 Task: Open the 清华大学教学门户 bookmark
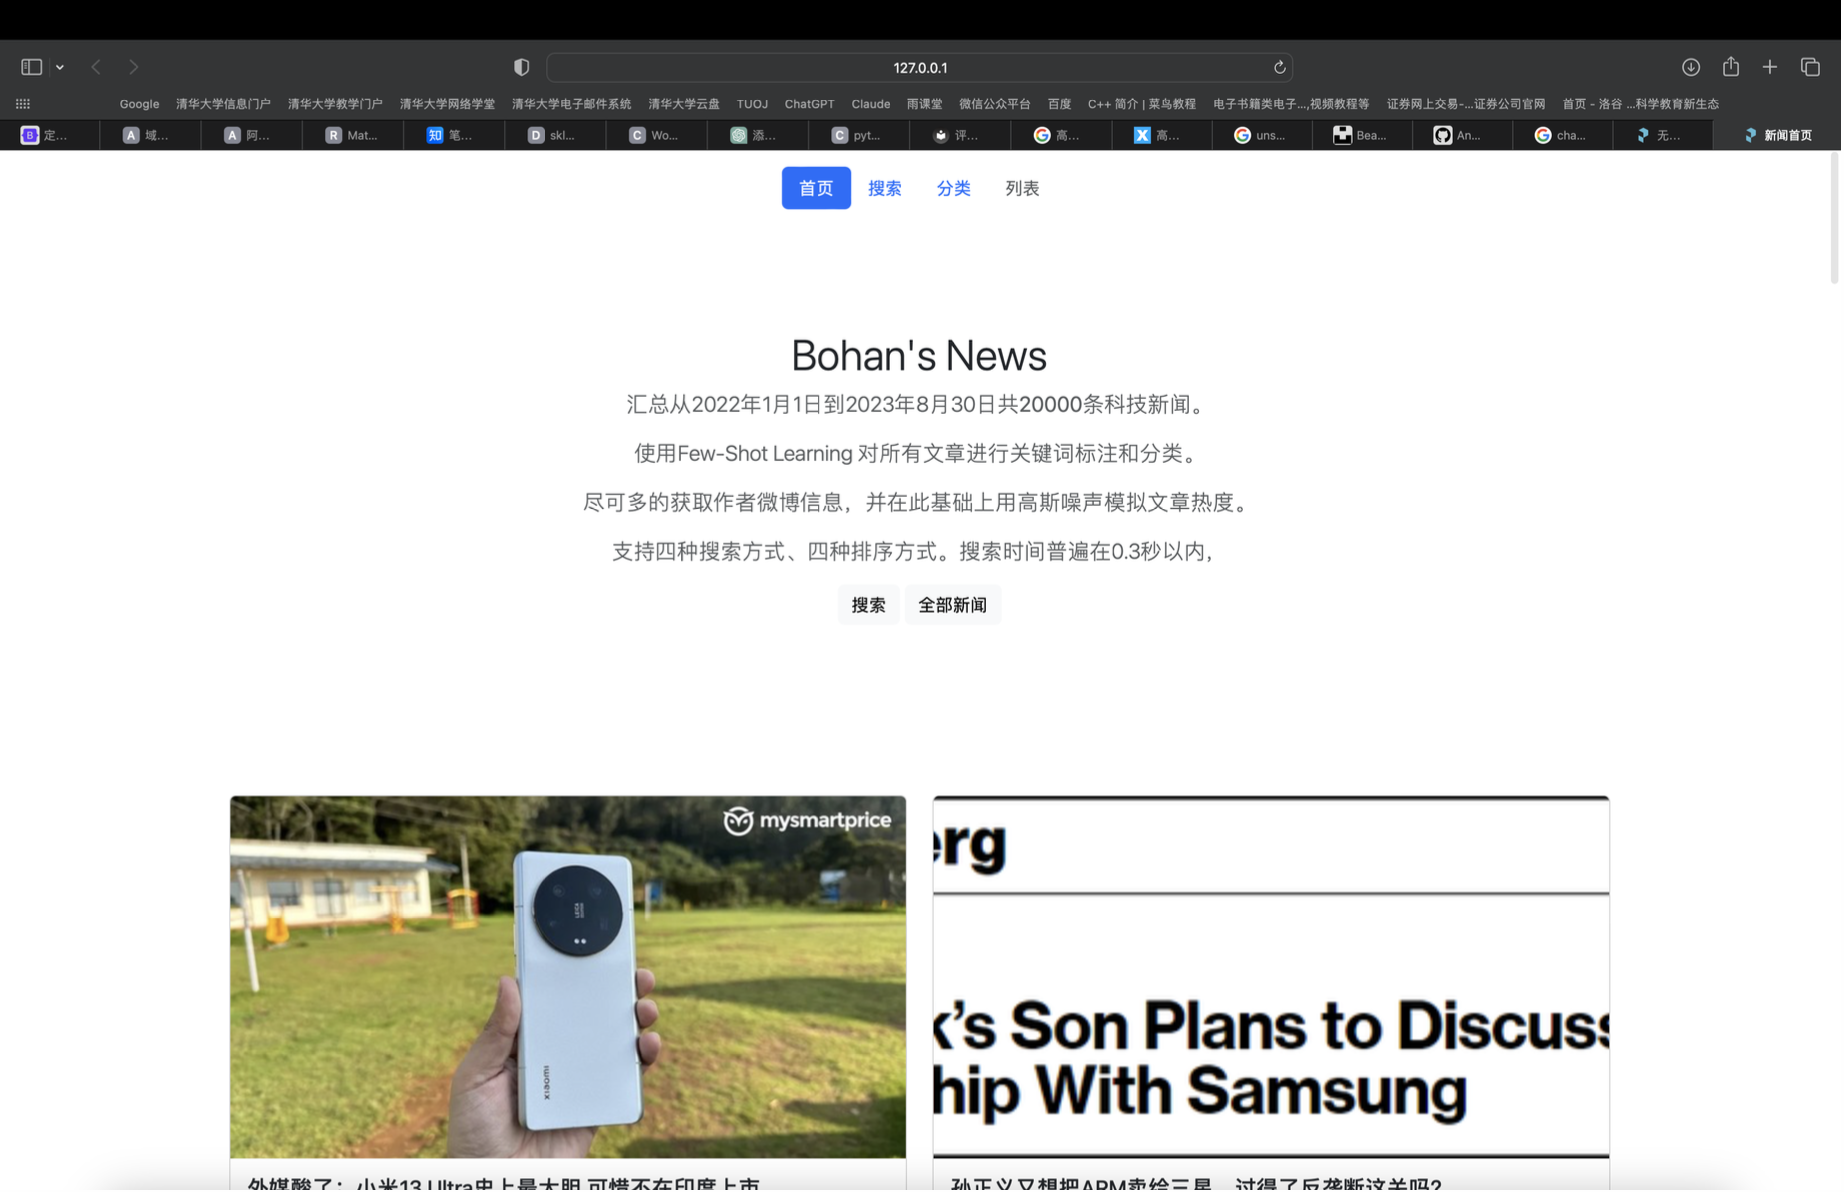pos(335,104)
